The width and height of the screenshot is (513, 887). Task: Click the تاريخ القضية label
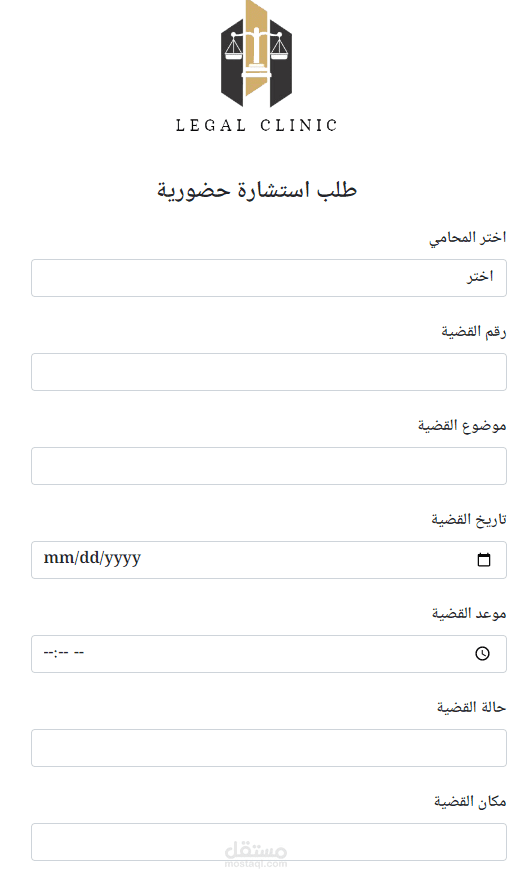pos(469,519)
